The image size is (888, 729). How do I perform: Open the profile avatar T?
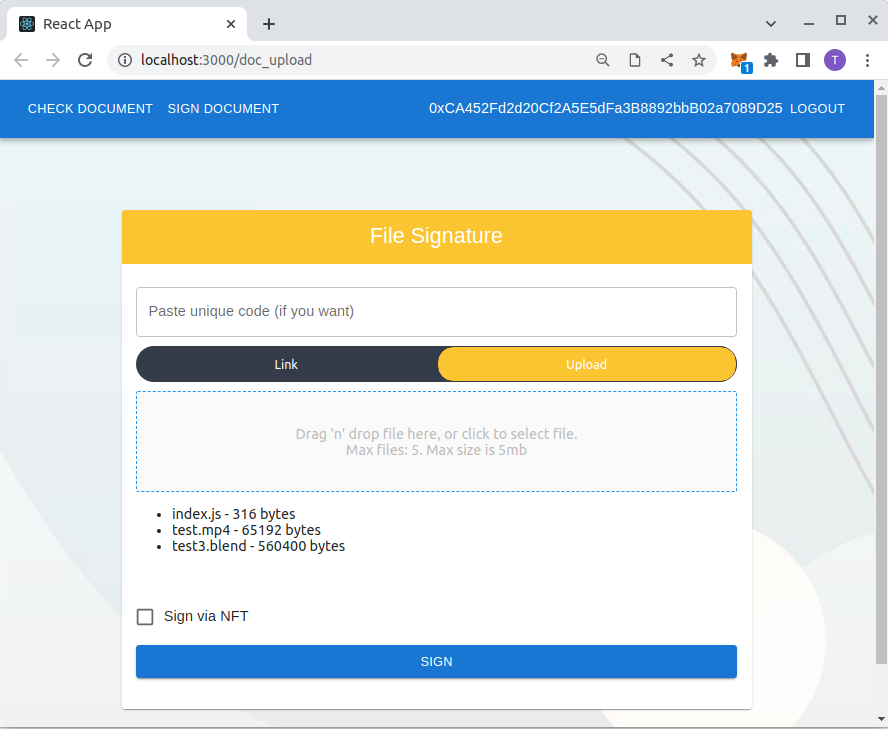click(835, 60)
